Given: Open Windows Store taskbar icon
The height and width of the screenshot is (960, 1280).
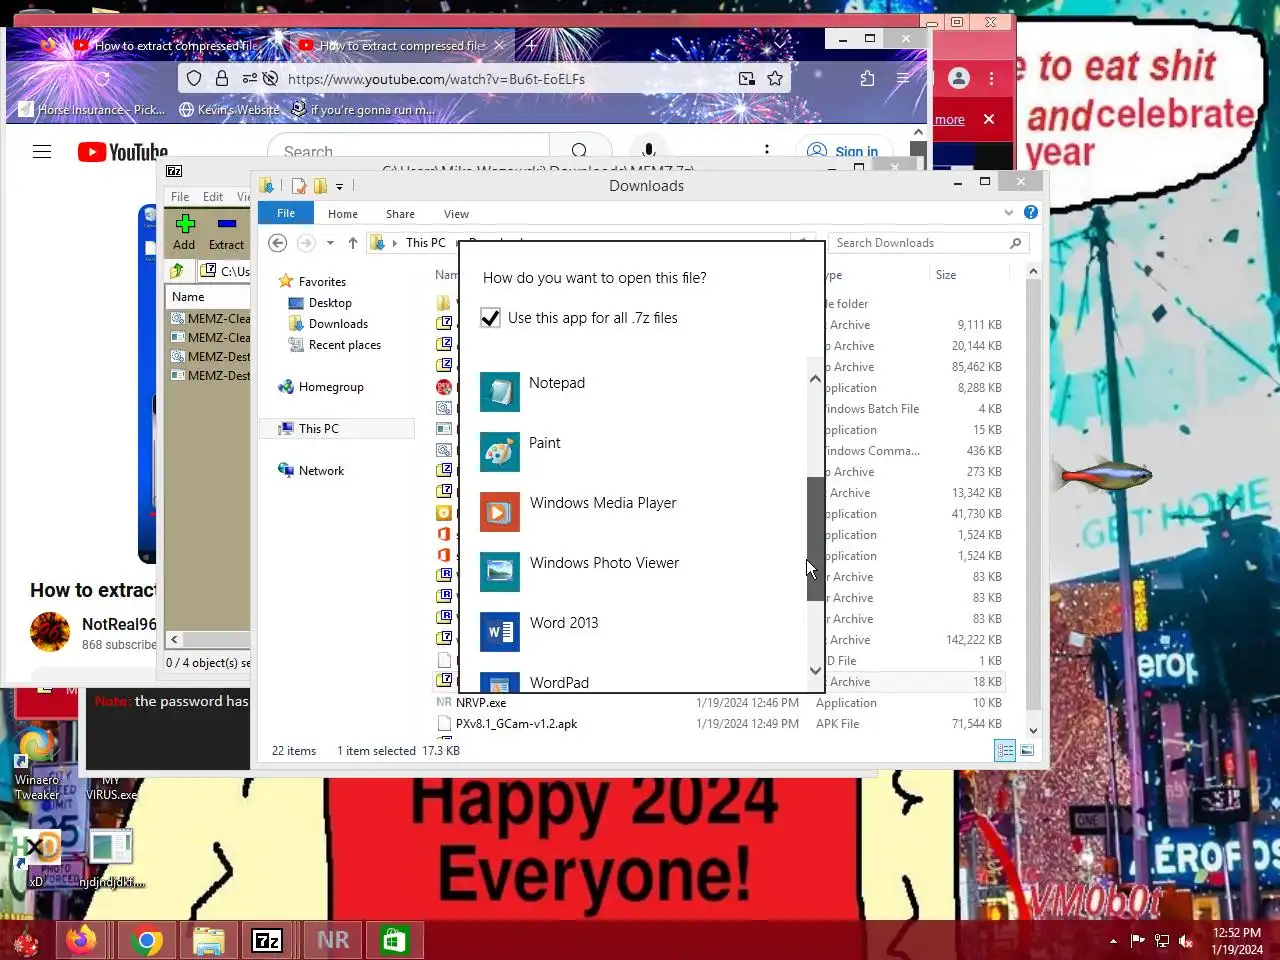Looking at the screenshot, I should pyautogui.click(x=395, y=940).
